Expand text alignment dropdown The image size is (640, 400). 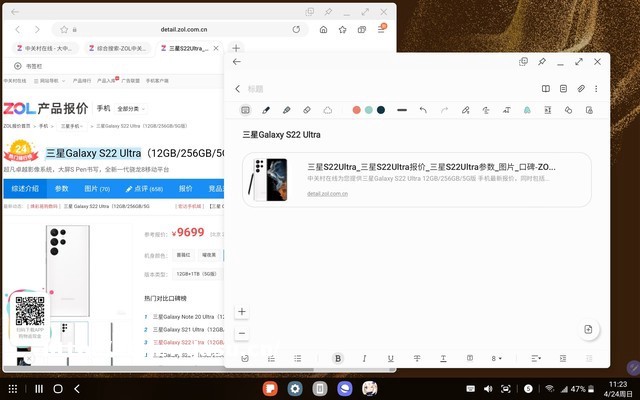coord(536,358)
